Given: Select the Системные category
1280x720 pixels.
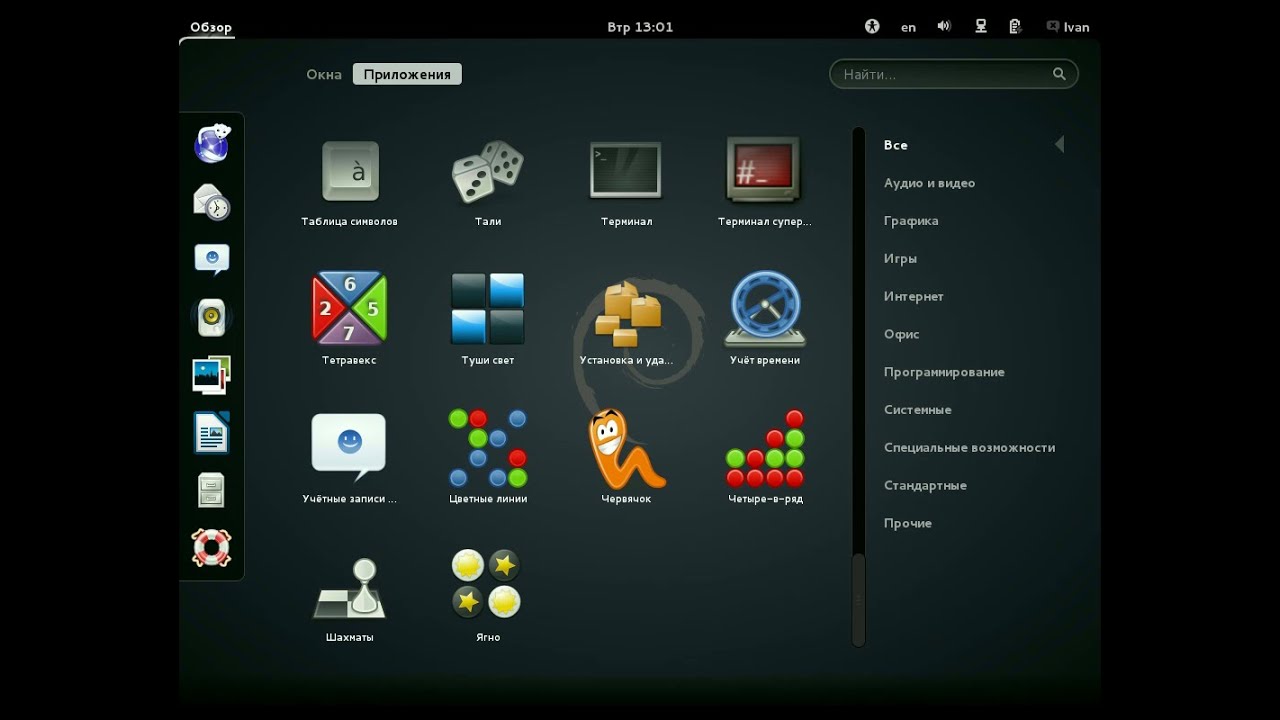Looking at the screenshot, I should (917, 410).
